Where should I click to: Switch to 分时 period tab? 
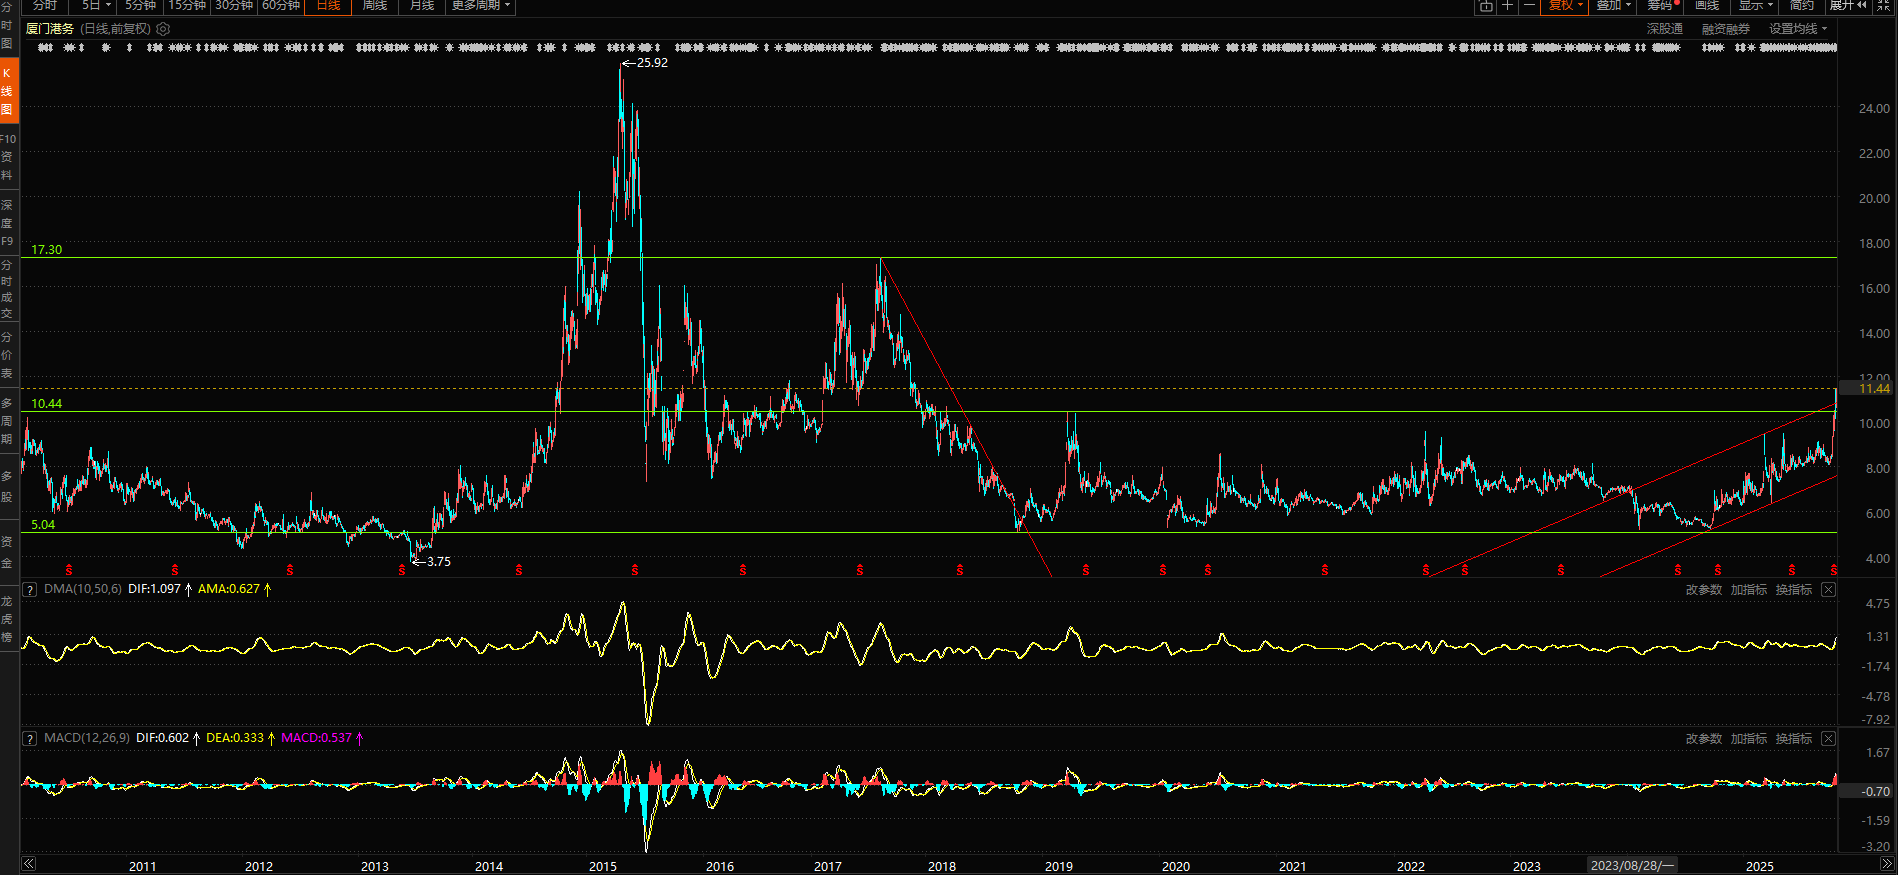pos(44,6)
